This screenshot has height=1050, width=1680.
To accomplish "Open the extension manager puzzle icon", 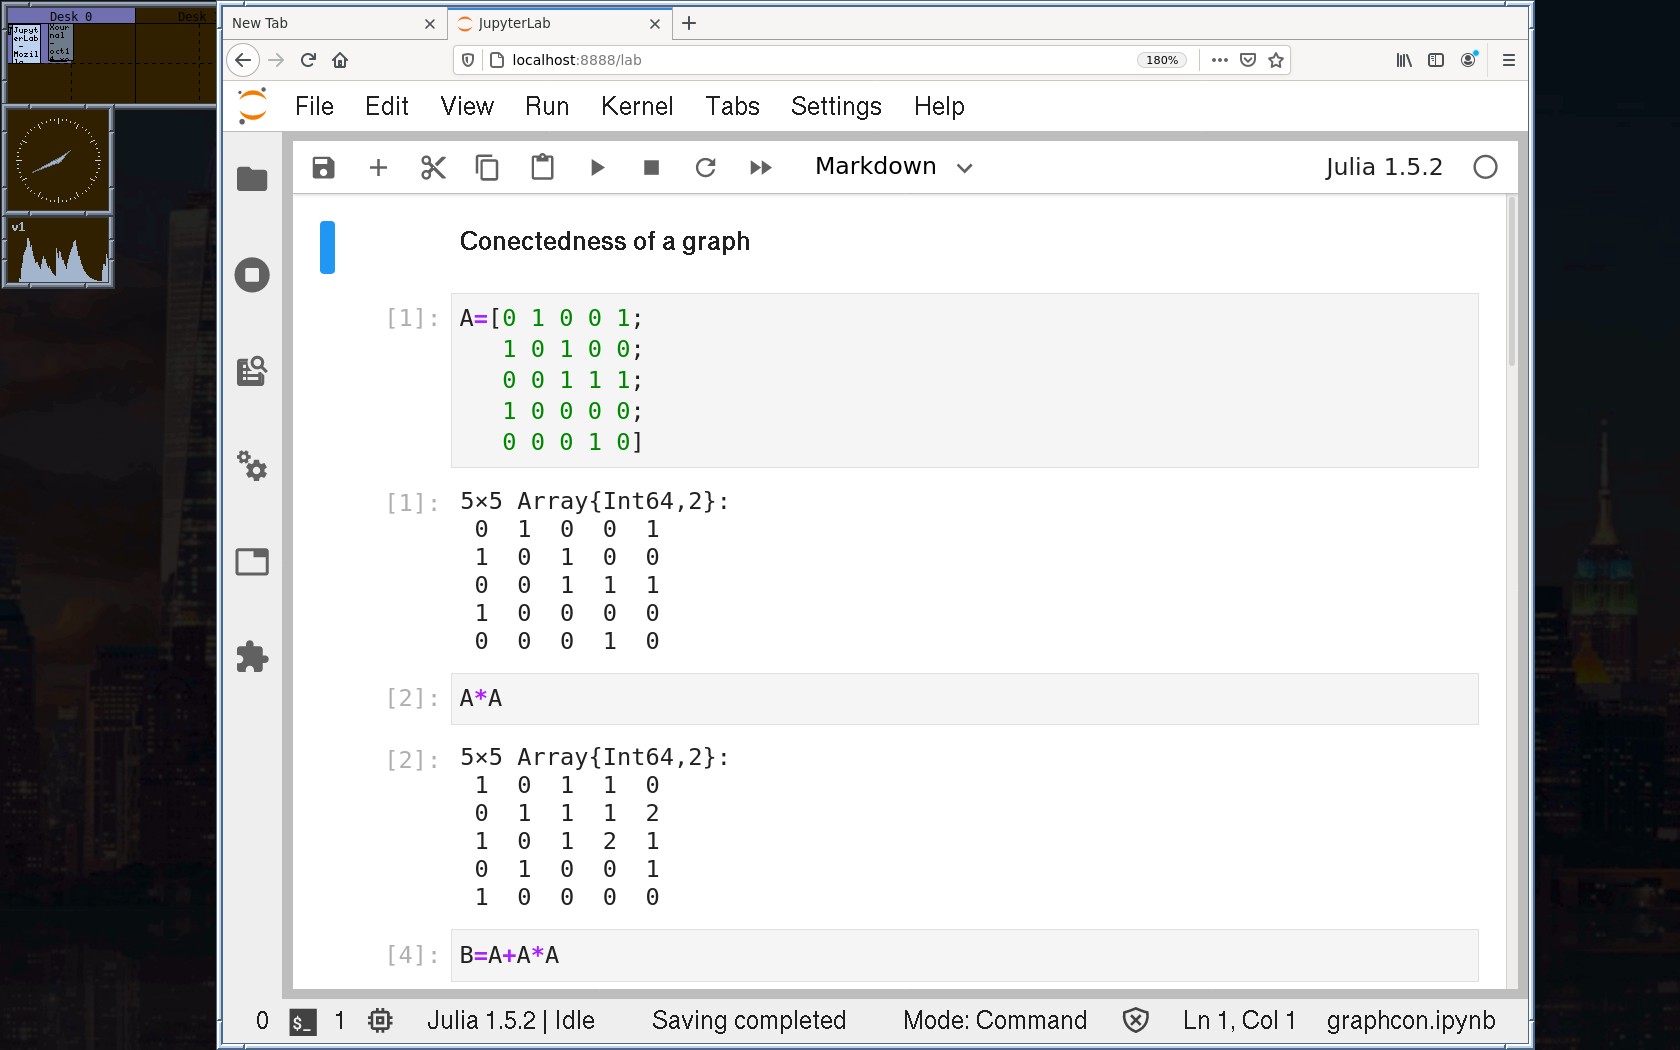I will pos(252,657).
